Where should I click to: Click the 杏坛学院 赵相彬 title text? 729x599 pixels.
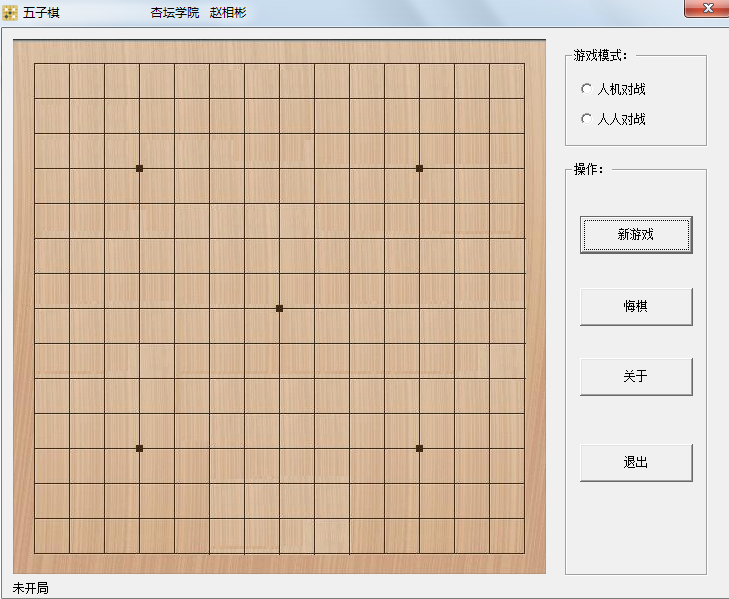tap(199, 13)
